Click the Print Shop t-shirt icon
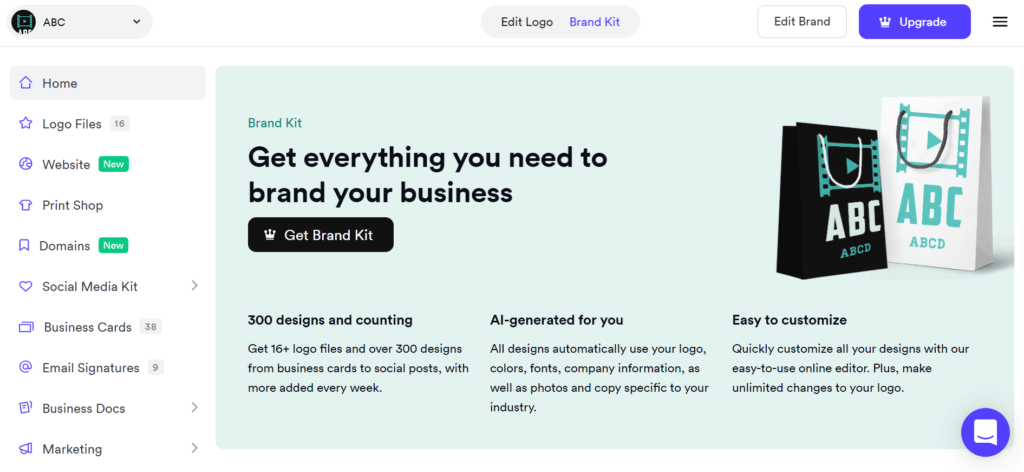This screenshot has width=1024, height=472. point(25,205)
